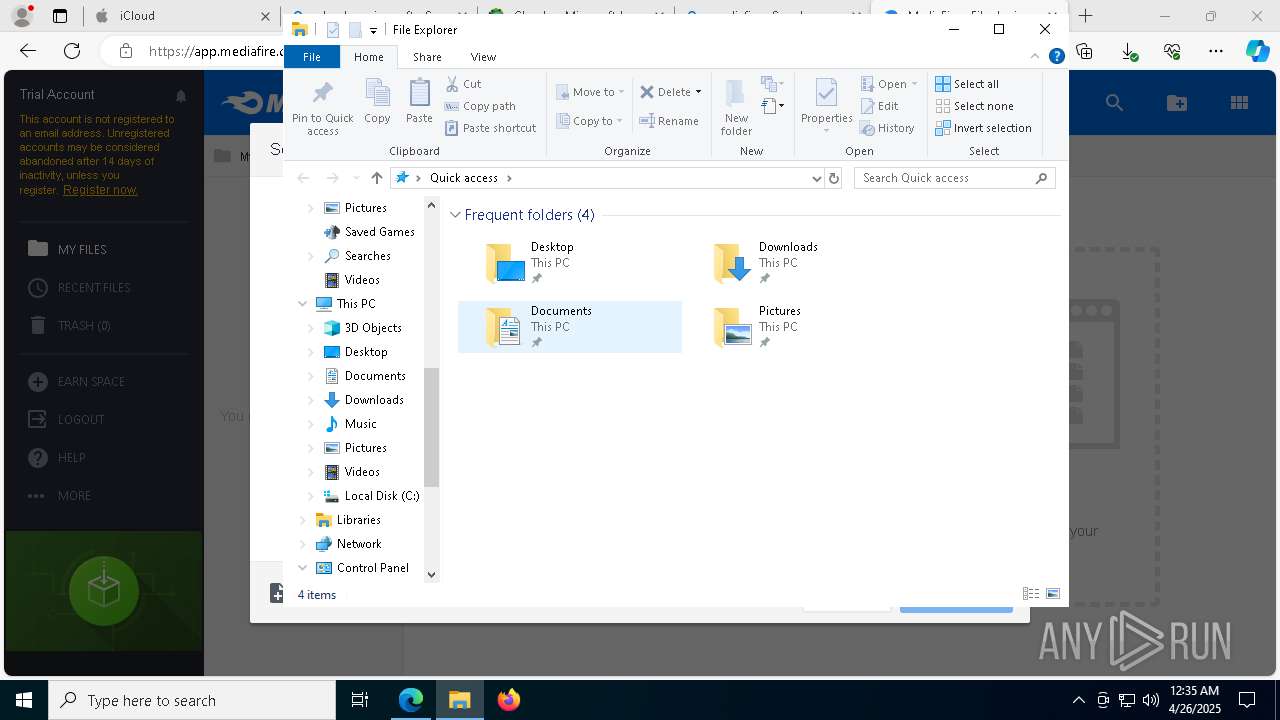The height and width of the screenshot is (720, 1280).
Task: Switch to large icons view layout
Action: [1053, 594]
